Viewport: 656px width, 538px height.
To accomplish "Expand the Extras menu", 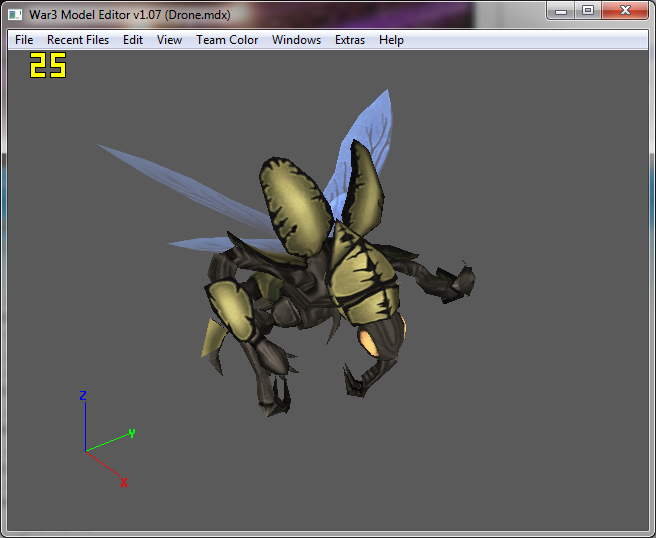I will 350,40.
